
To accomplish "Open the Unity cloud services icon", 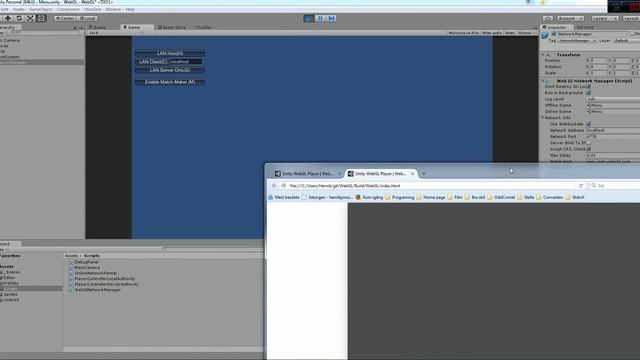I will (548, 19).
